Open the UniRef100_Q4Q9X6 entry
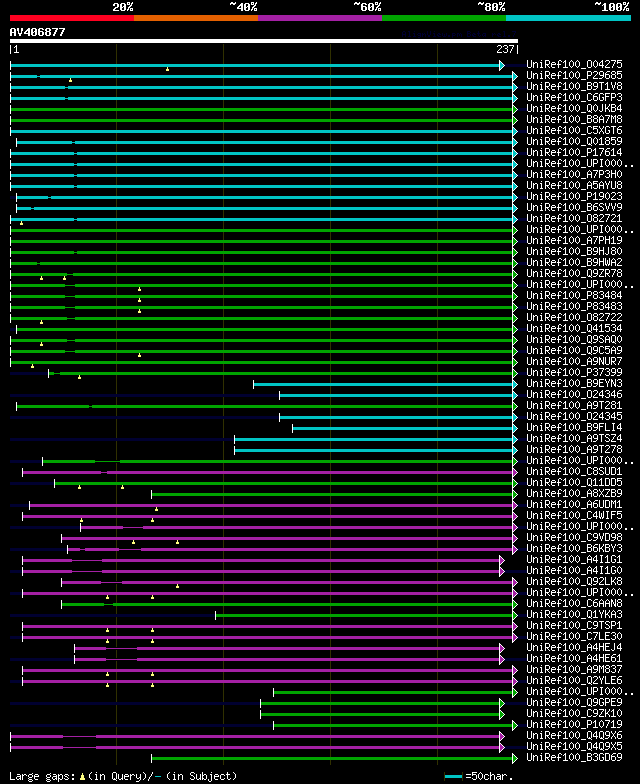The width and height of the screenshot is (640, 784). click(574, 736)
